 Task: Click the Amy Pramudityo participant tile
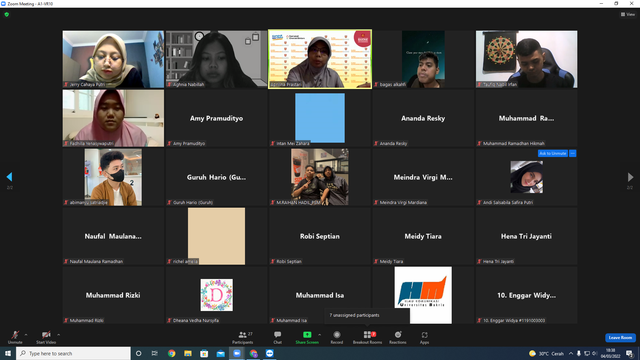tap(216, 118)
